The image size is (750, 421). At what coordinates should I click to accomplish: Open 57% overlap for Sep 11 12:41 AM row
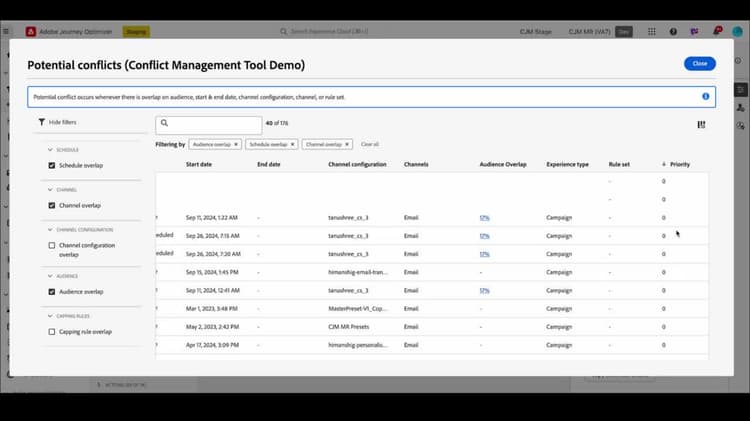click(x=485, y=291)
